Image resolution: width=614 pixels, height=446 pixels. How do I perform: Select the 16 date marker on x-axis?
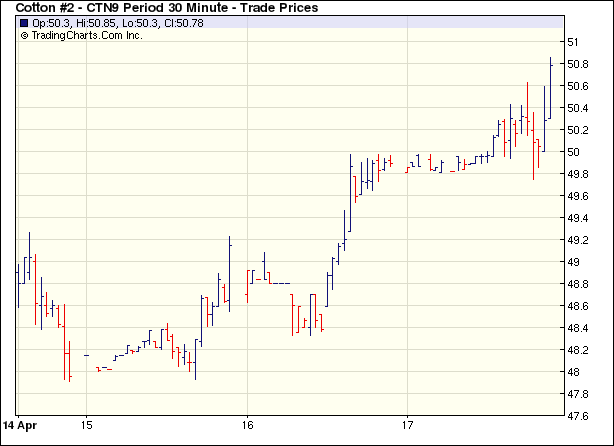click(x=247, y=424)
